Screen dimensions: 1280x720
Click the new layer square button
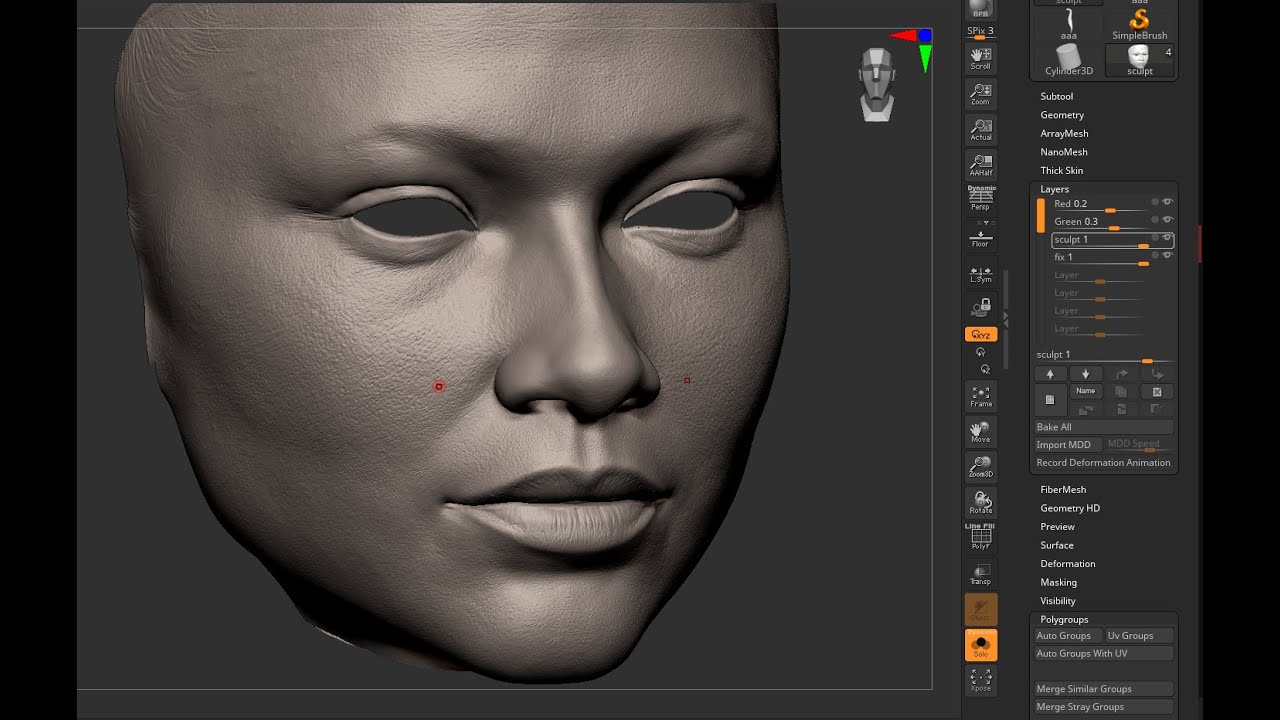coord(1050,399)
